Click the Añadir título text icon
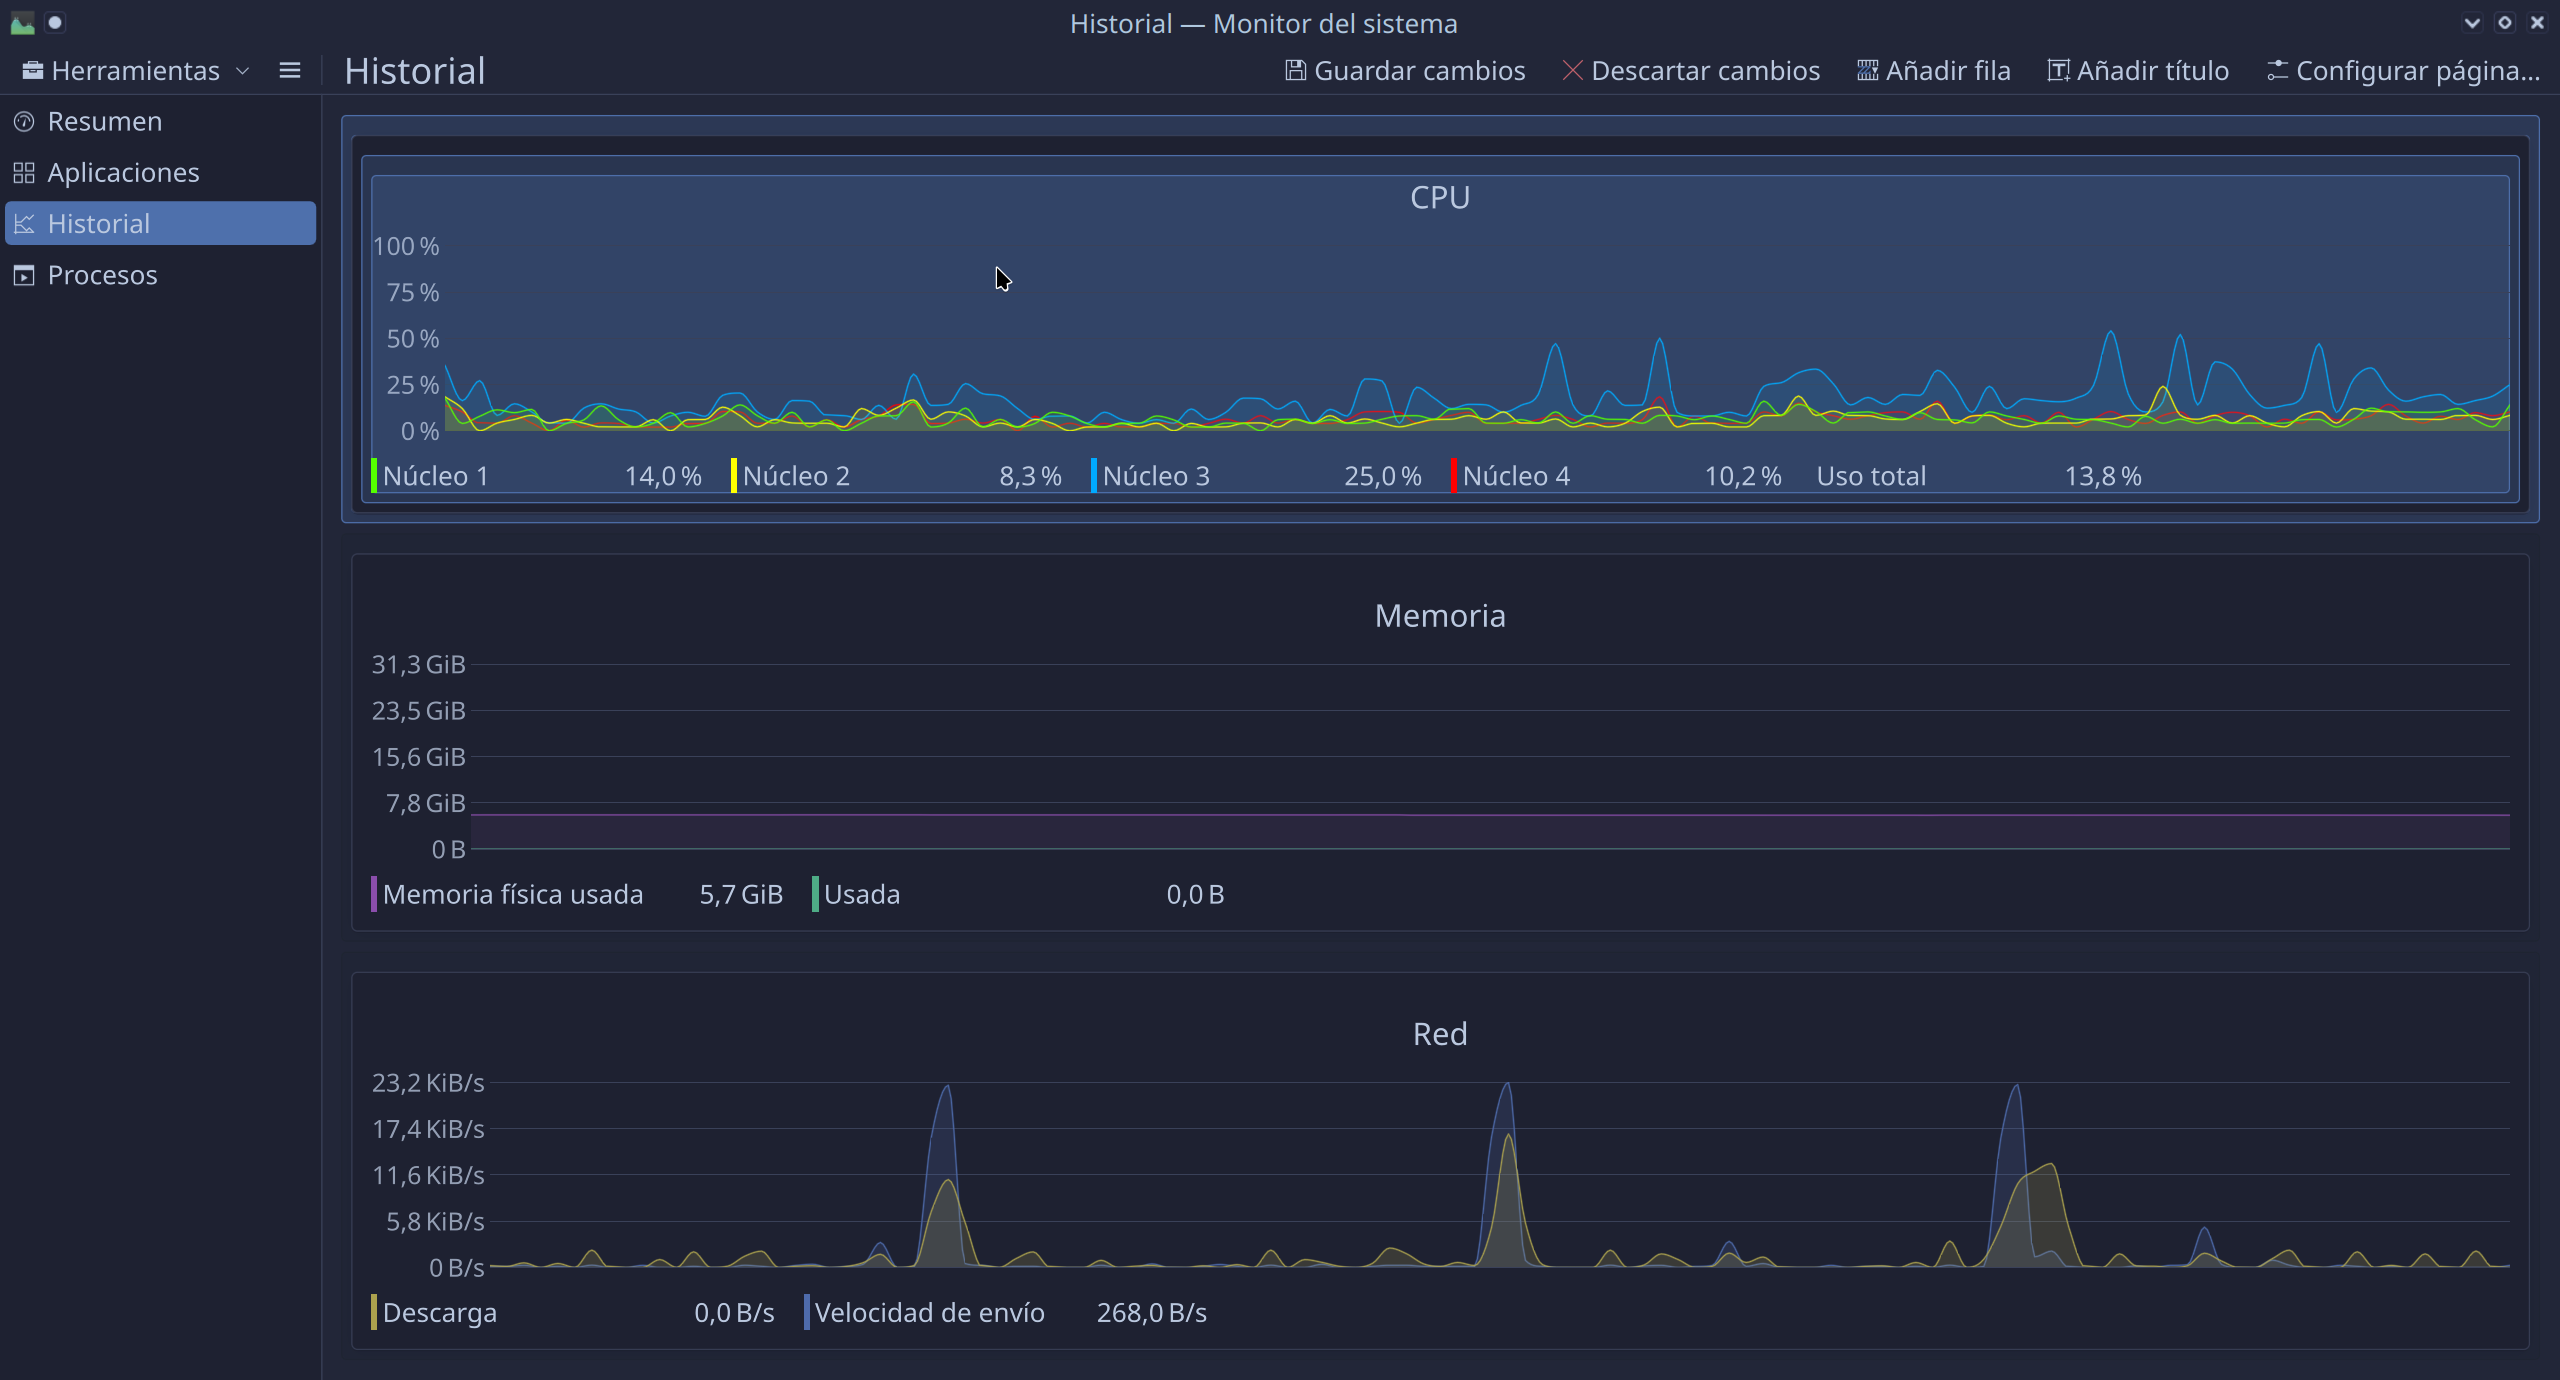Image resolution: width=2560 pixels, height=1380 pixels. (2058, 71)
